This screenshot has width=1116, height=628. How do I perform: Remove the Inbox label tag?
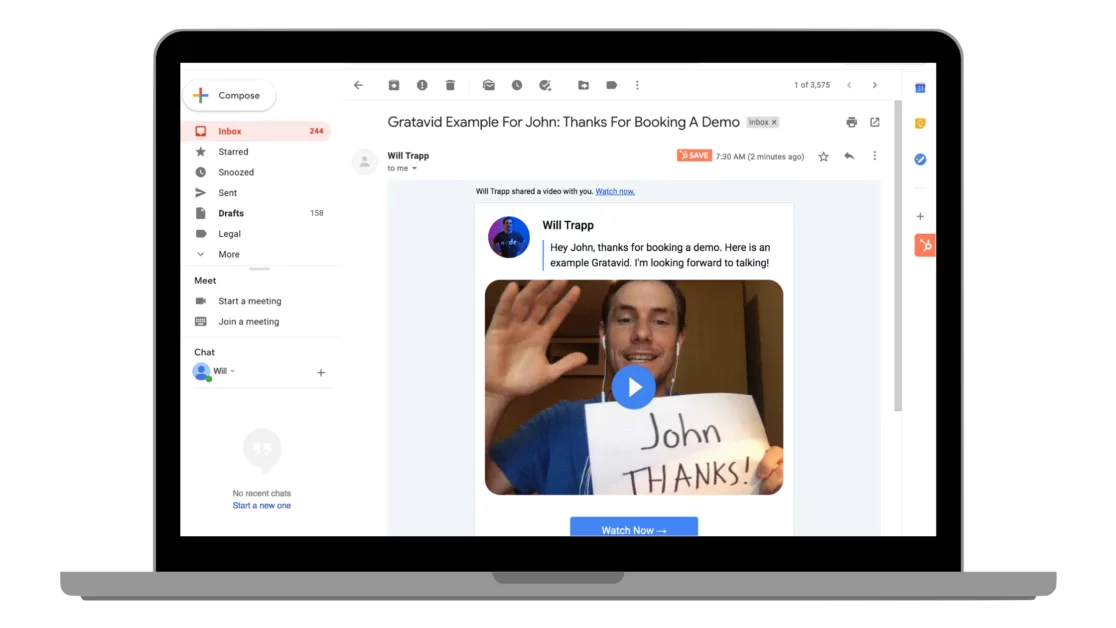click(774, 122)
